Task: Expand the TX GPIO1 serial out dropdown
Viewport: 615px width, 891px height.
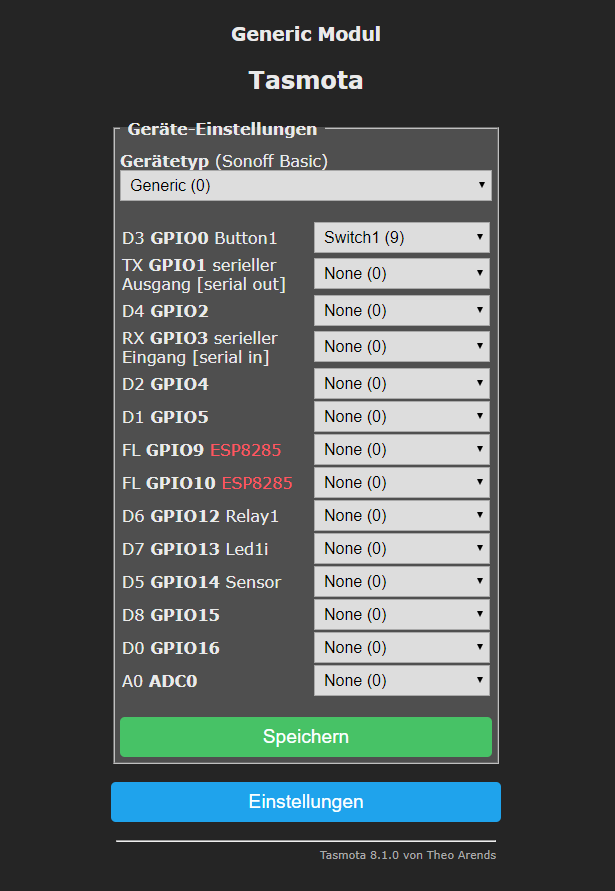Action: 402,274
